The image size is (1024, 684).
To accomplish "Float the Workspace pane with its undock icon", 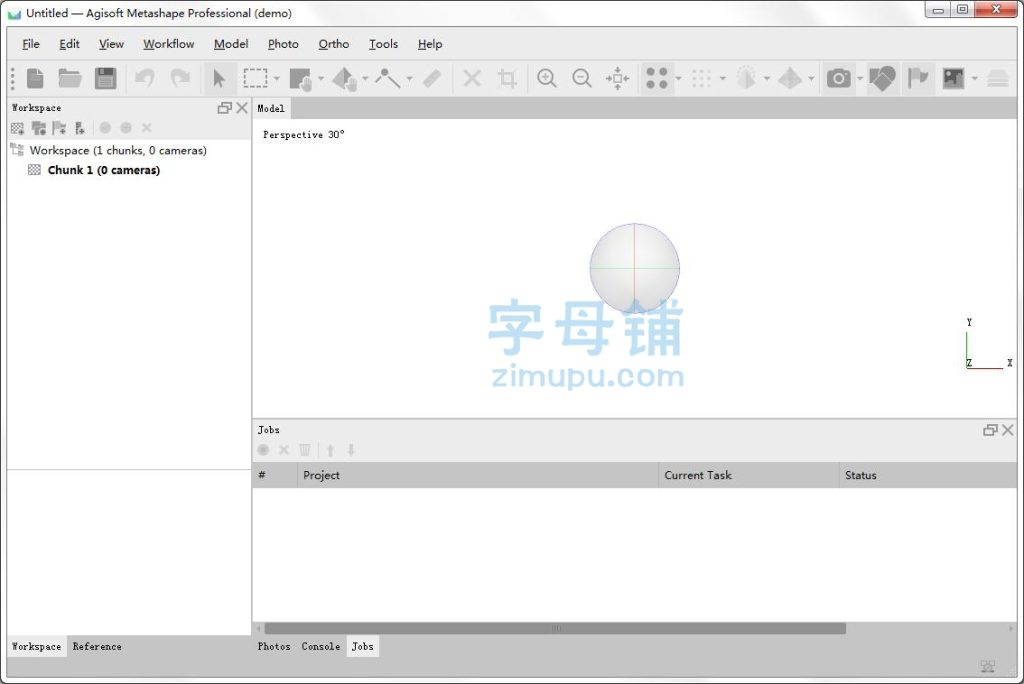I will click(225, 108).
